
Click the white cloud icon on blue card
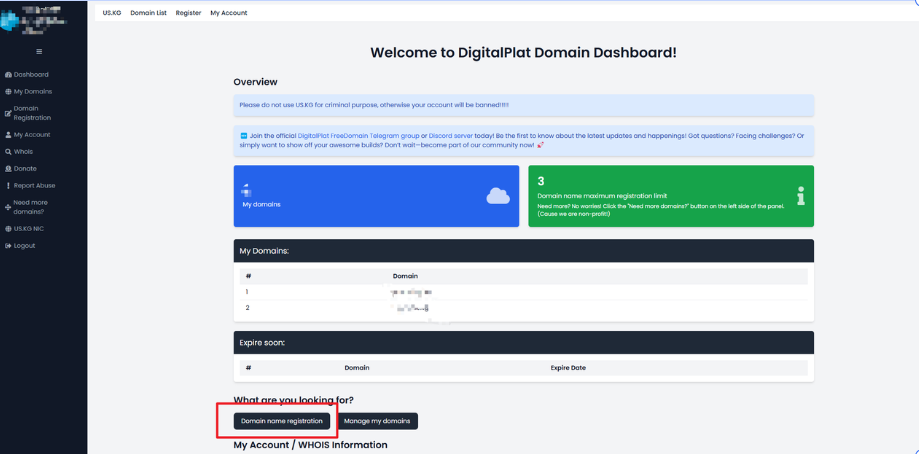498,196
